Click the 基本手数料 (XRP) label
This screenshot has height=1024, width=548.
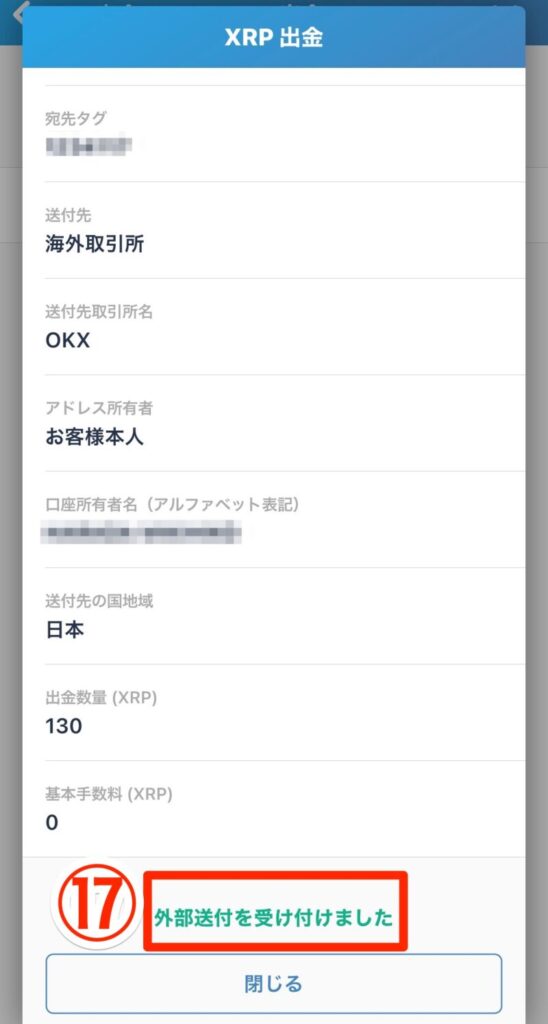108,794
